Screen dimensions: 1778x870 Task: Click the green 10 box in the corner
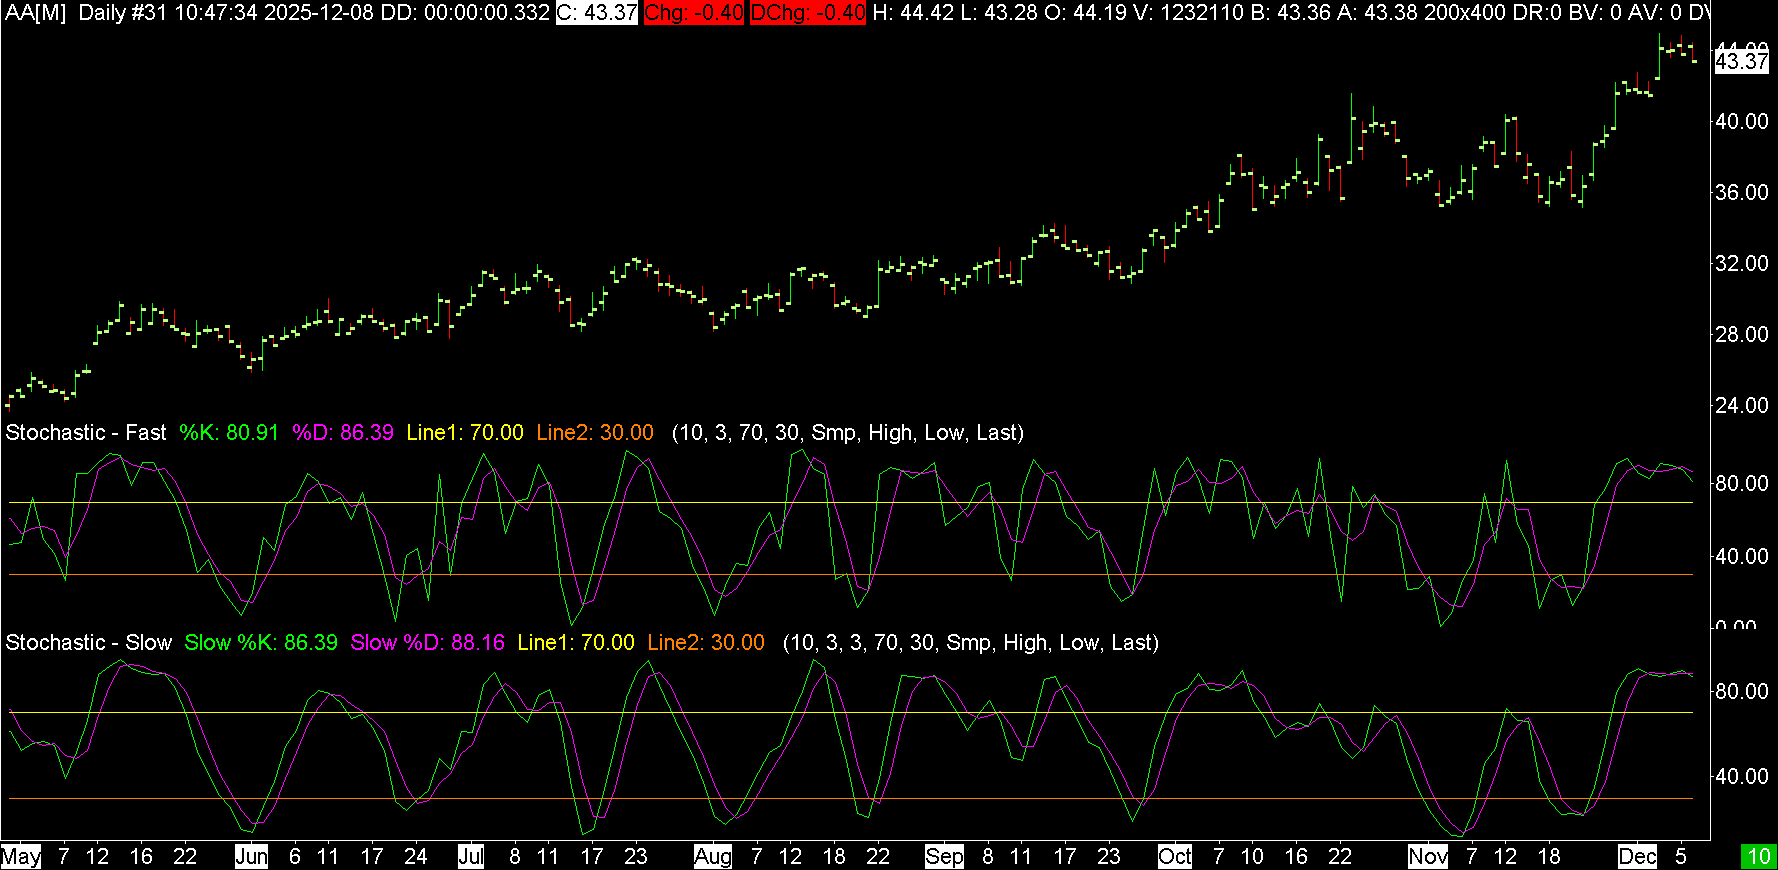point(1759,856)
